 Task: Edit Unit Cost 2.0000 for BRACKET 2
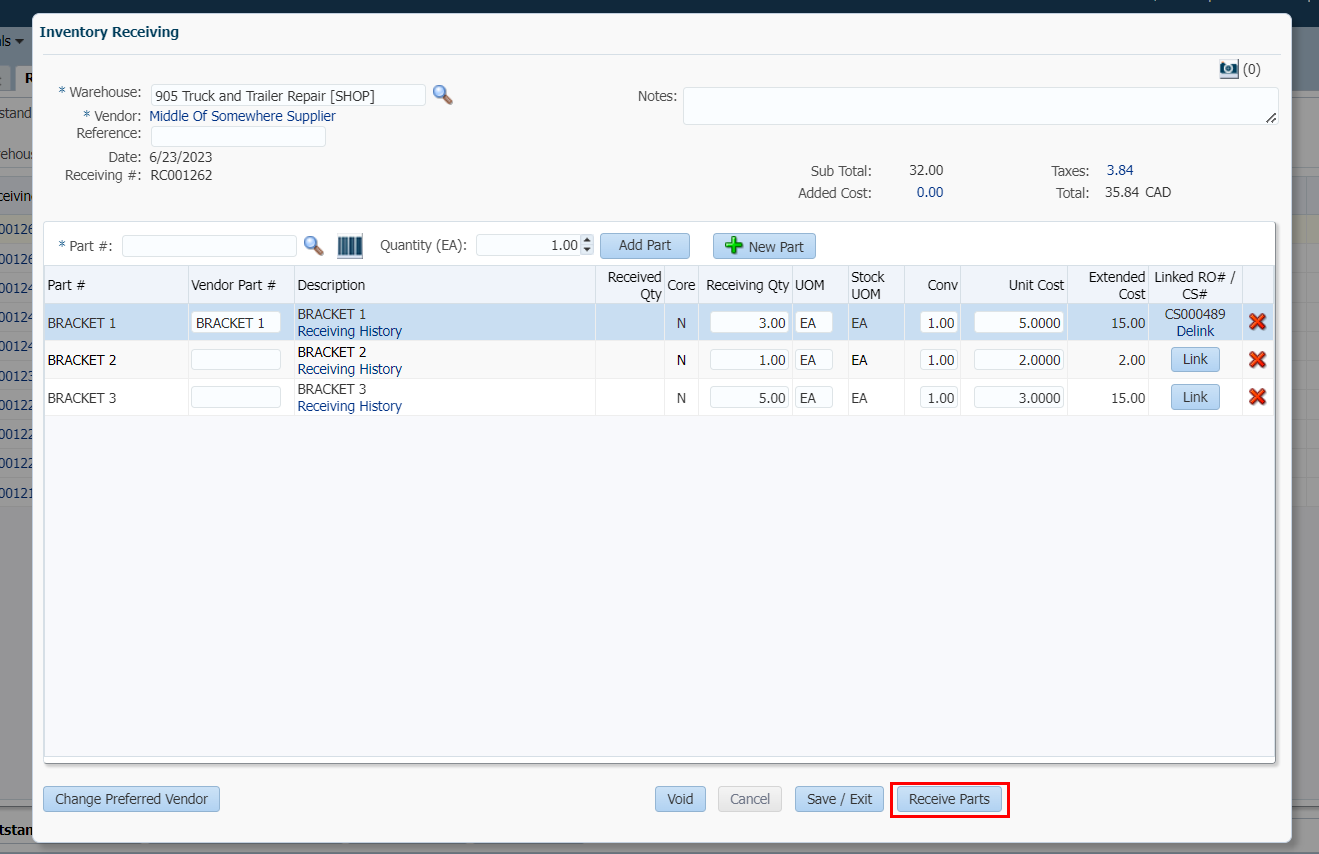pos(1018,360)
